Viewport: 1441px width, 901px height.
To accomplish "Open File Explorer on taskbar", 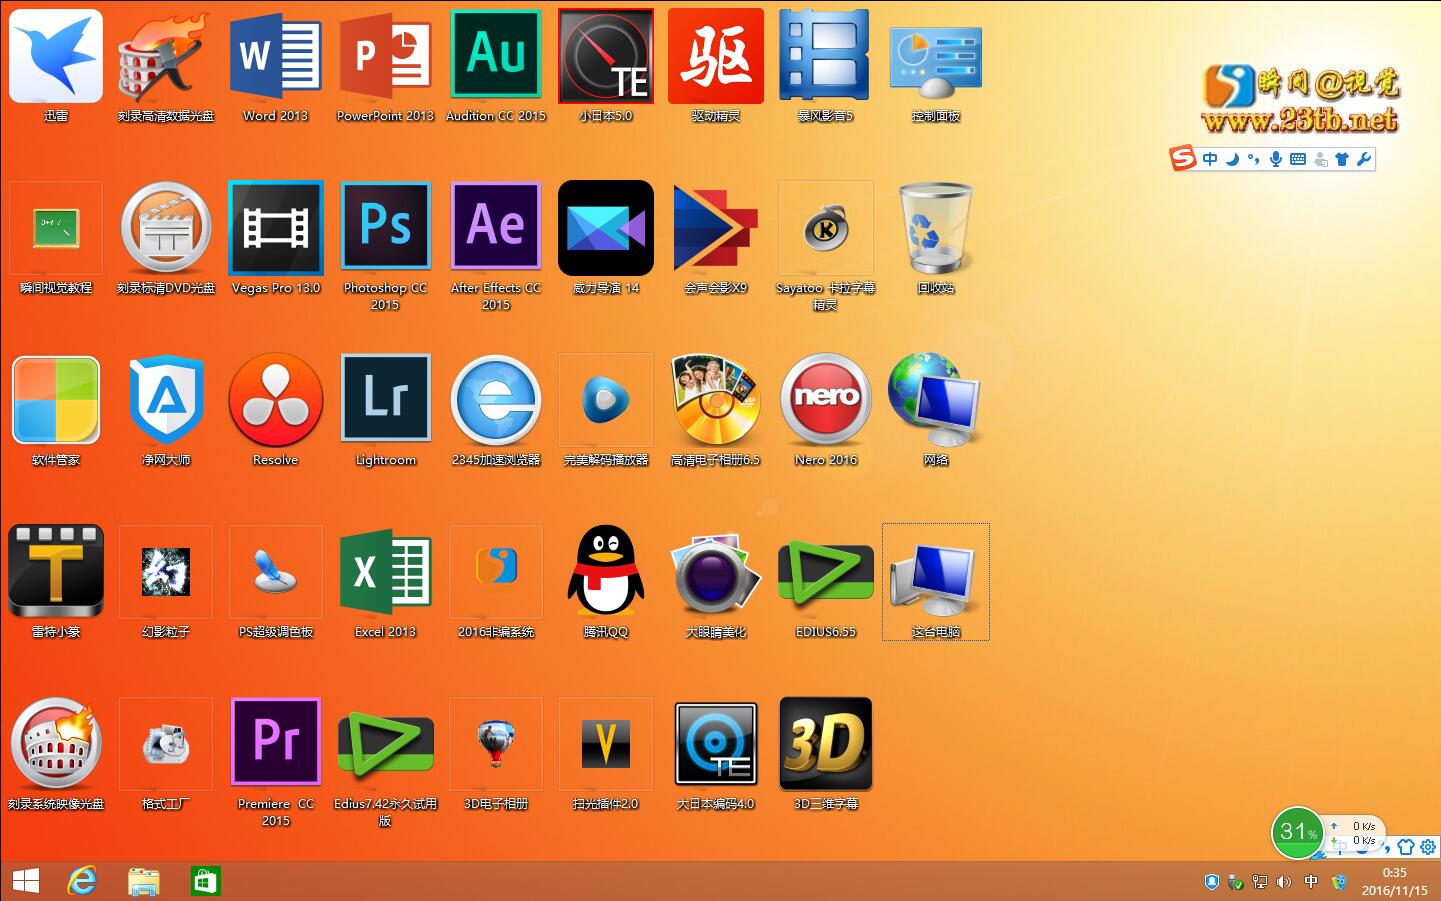I will (144, 881).
